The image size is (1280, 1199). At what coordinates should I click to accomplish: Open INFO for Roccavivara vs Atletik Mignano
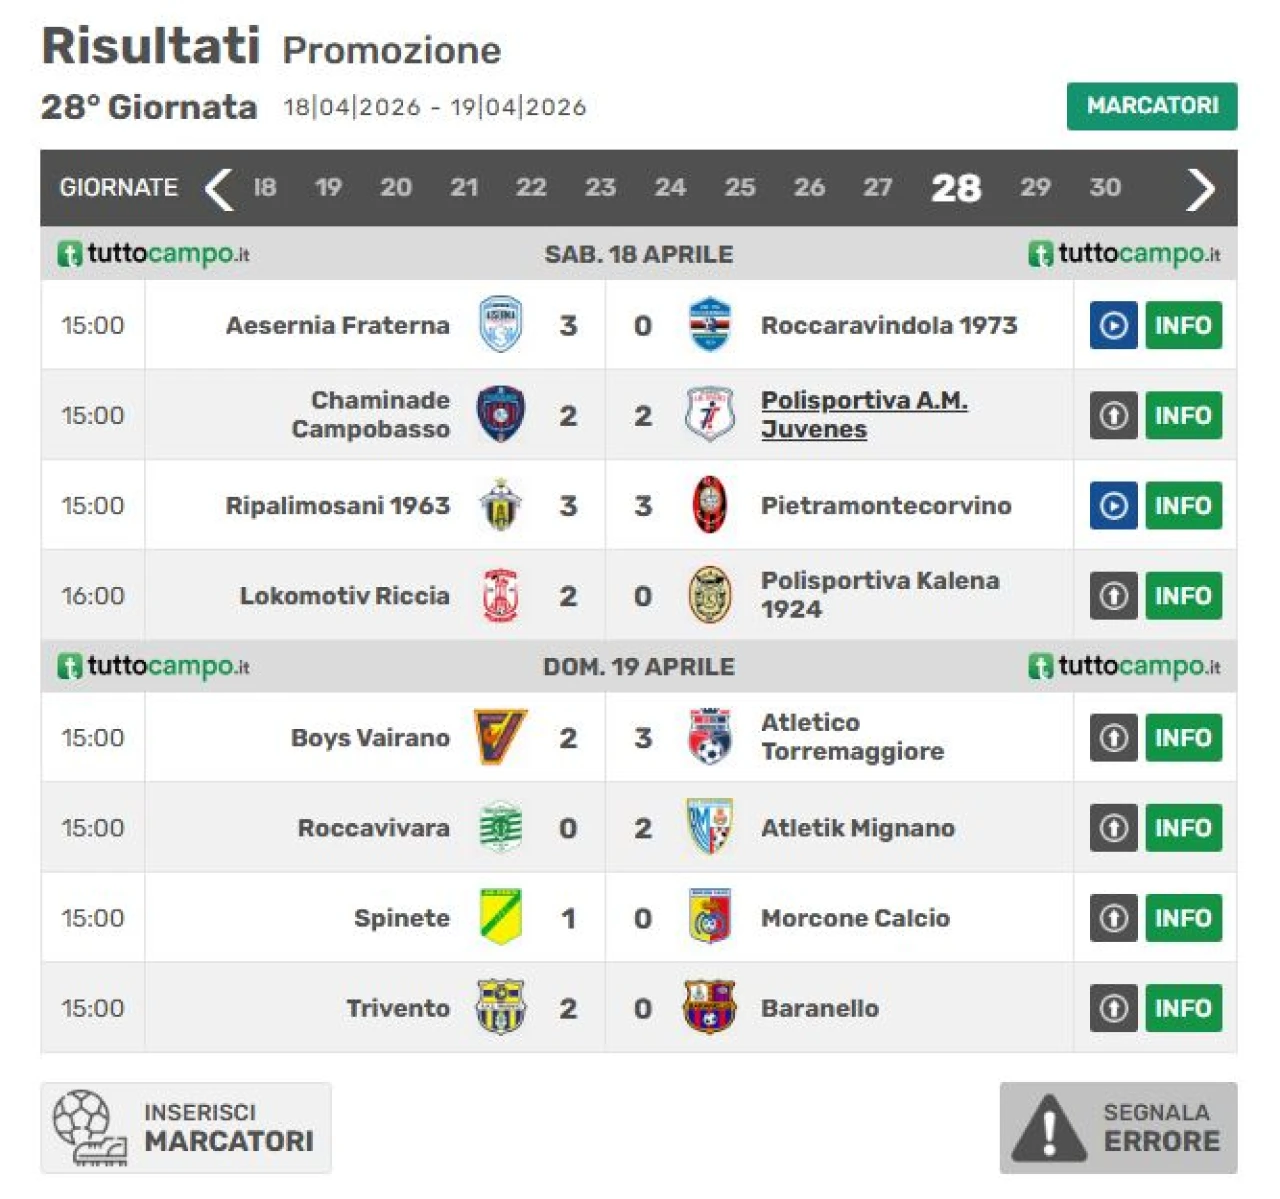[1183, 828]
